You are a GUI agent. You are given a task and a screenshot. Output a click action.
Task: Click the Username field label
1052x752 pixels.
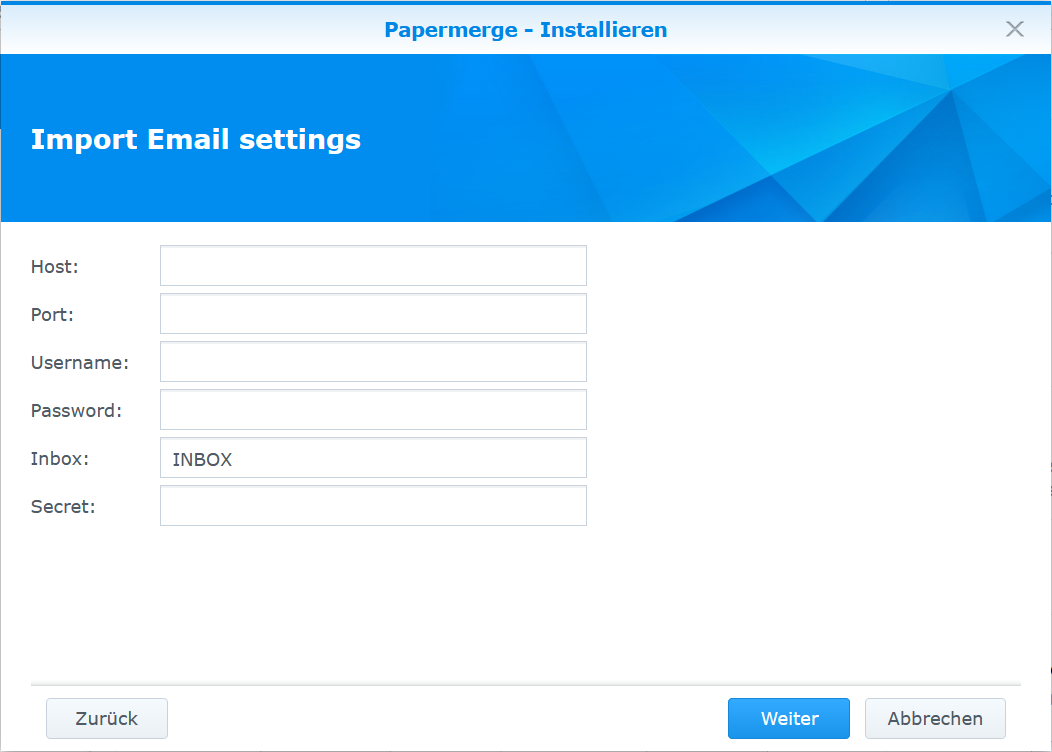(x=79, y=363)
